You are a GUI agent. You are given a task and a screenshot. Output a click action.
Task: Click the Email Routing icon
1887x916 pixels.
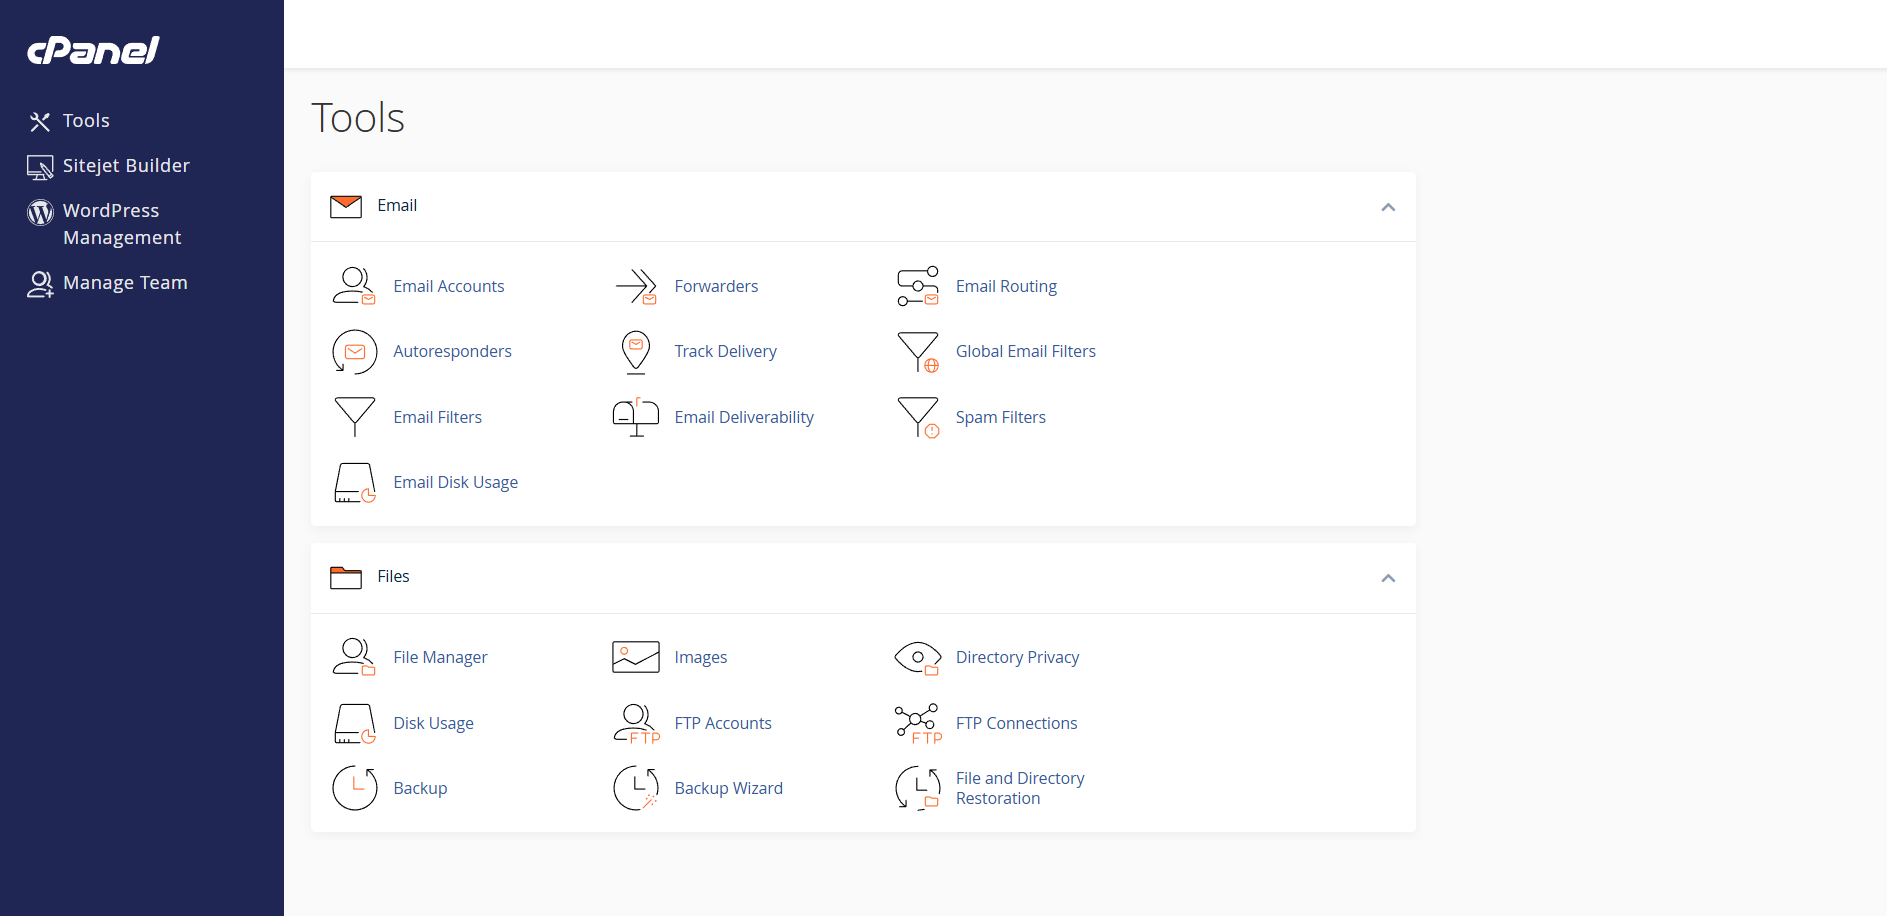(918, 286)
